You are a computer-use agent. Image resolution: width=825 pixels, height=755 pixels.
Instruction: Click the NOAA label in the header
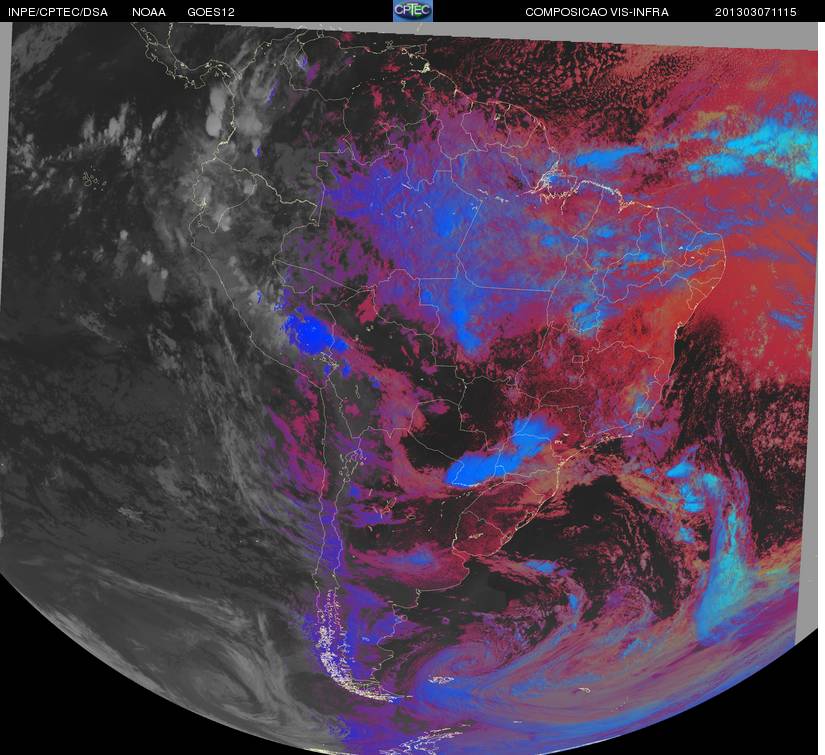(149, 12)
